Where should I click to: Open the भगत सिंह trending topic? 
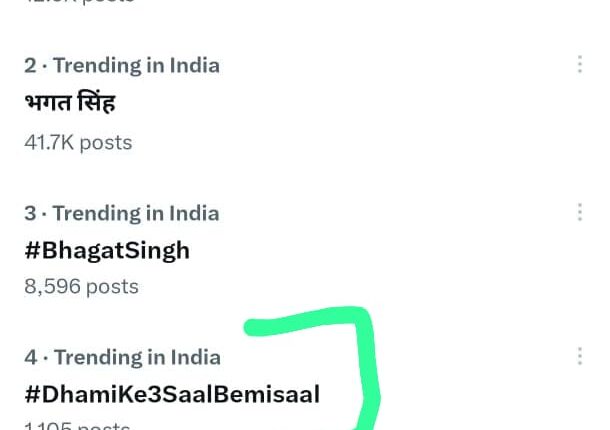pyautogui.click(x=70, y=102)
